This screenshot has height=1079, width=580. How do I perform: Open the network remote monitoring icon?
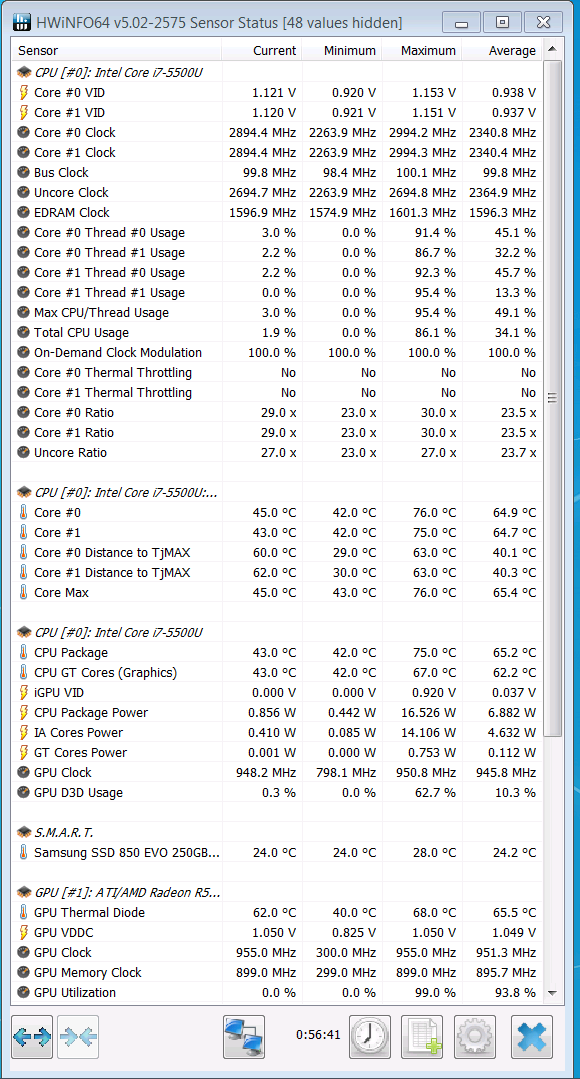244,1037
